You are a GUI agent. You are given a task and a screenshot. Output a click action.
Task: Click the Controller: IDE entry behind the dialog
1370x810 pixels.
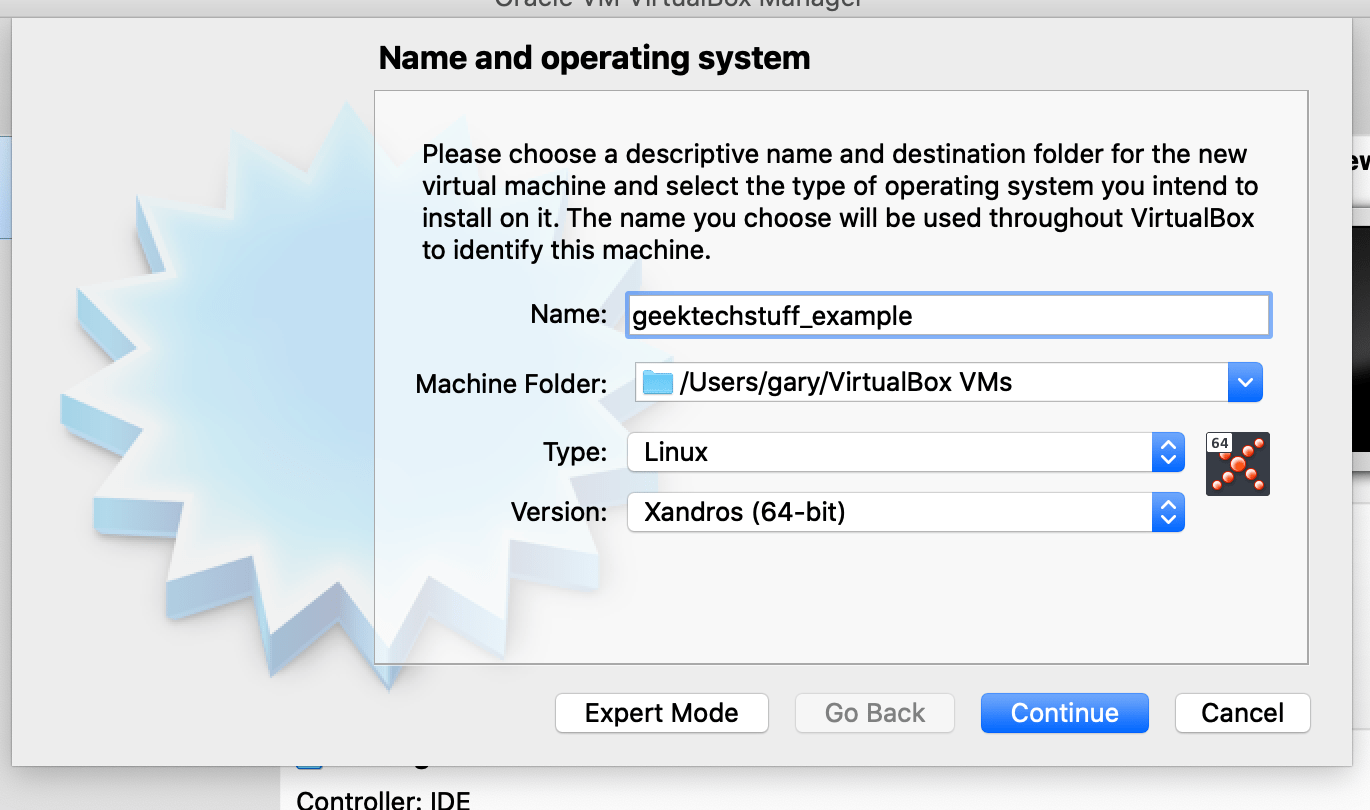click(x=384, y=799)
